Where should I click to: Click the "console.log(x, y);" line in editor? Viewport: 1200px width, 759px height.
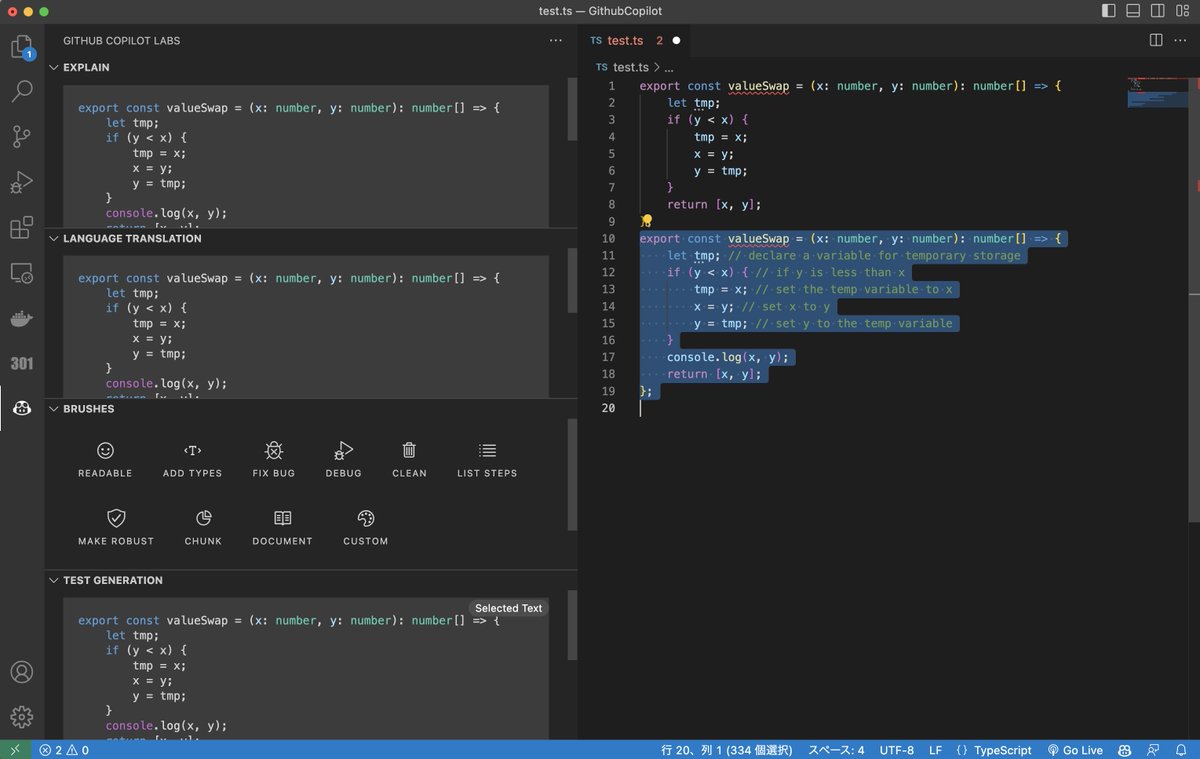point(728,357)
